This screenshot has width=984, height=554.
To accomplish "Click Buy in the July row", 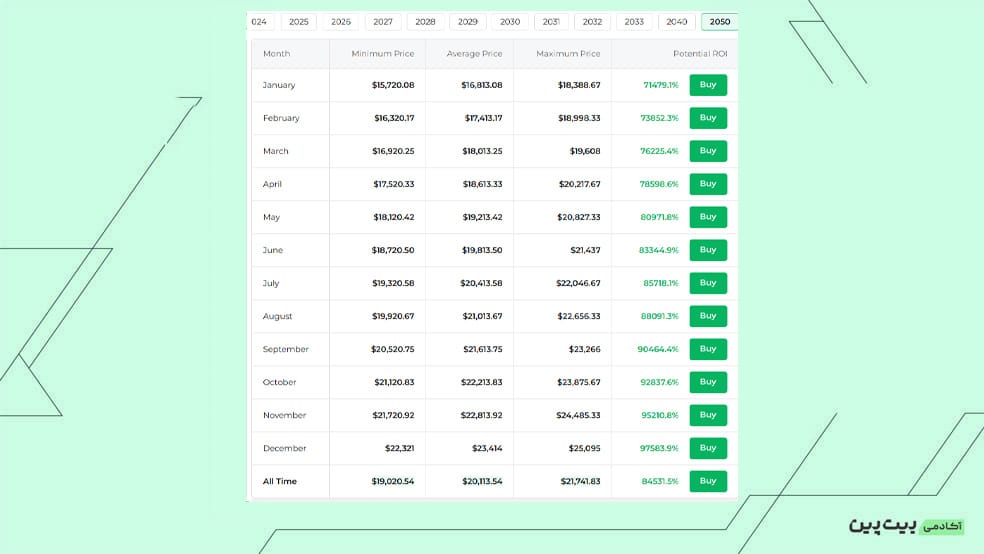I will (708, 283).
